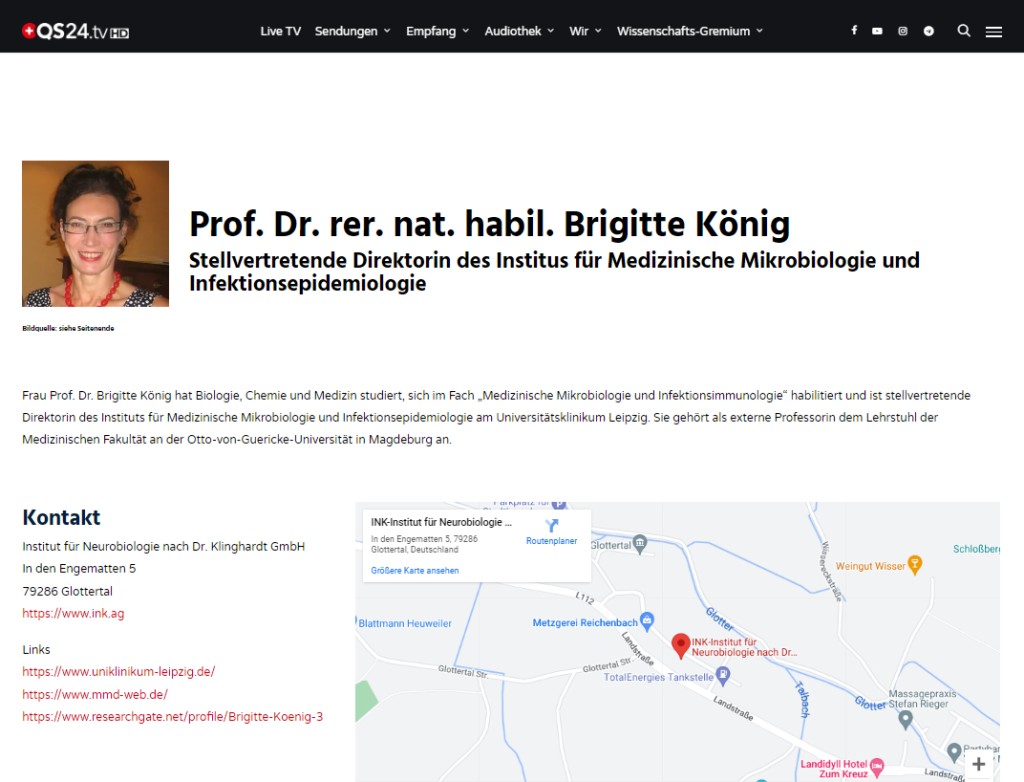Click the red INK-Institut map pin

point(680,645)
